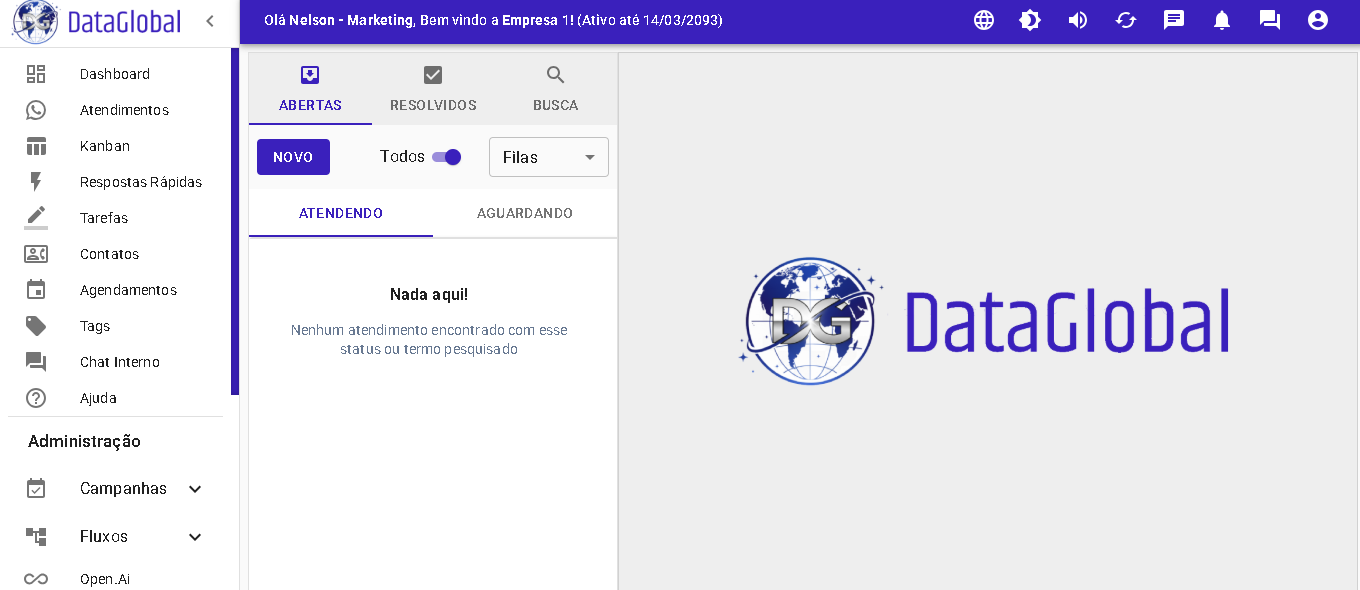Open Kanban from the sidebar
Viewport: 1360px width, 590px height.
pos(105,146)
